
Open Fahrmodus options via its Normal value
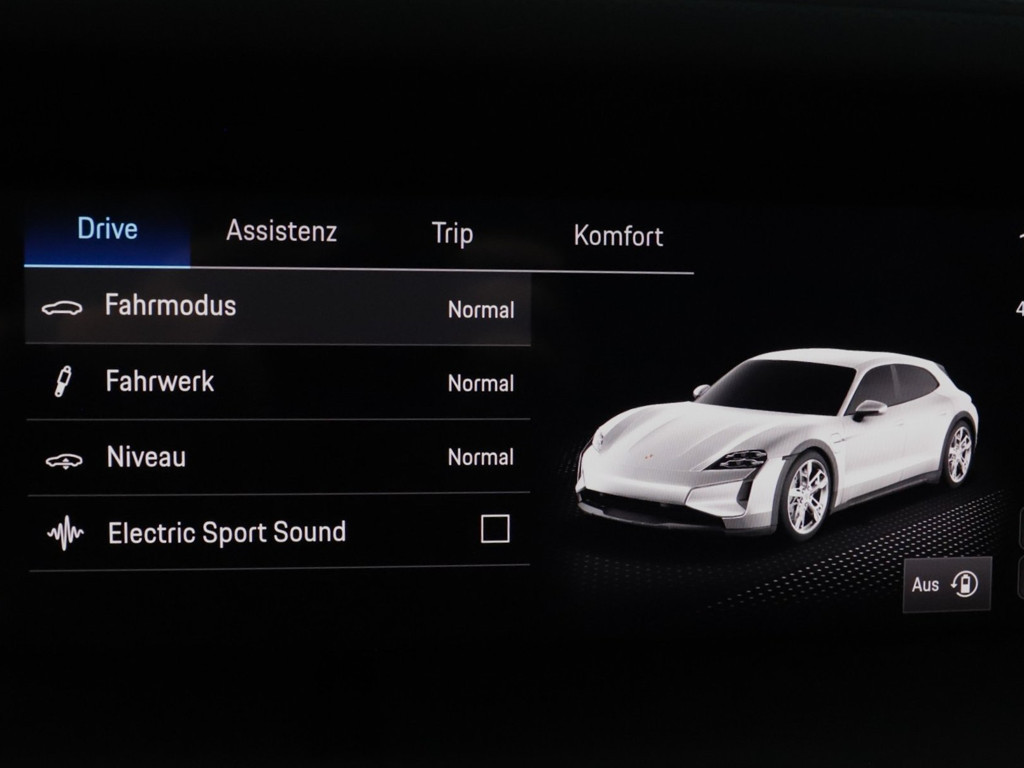(480, 310)
